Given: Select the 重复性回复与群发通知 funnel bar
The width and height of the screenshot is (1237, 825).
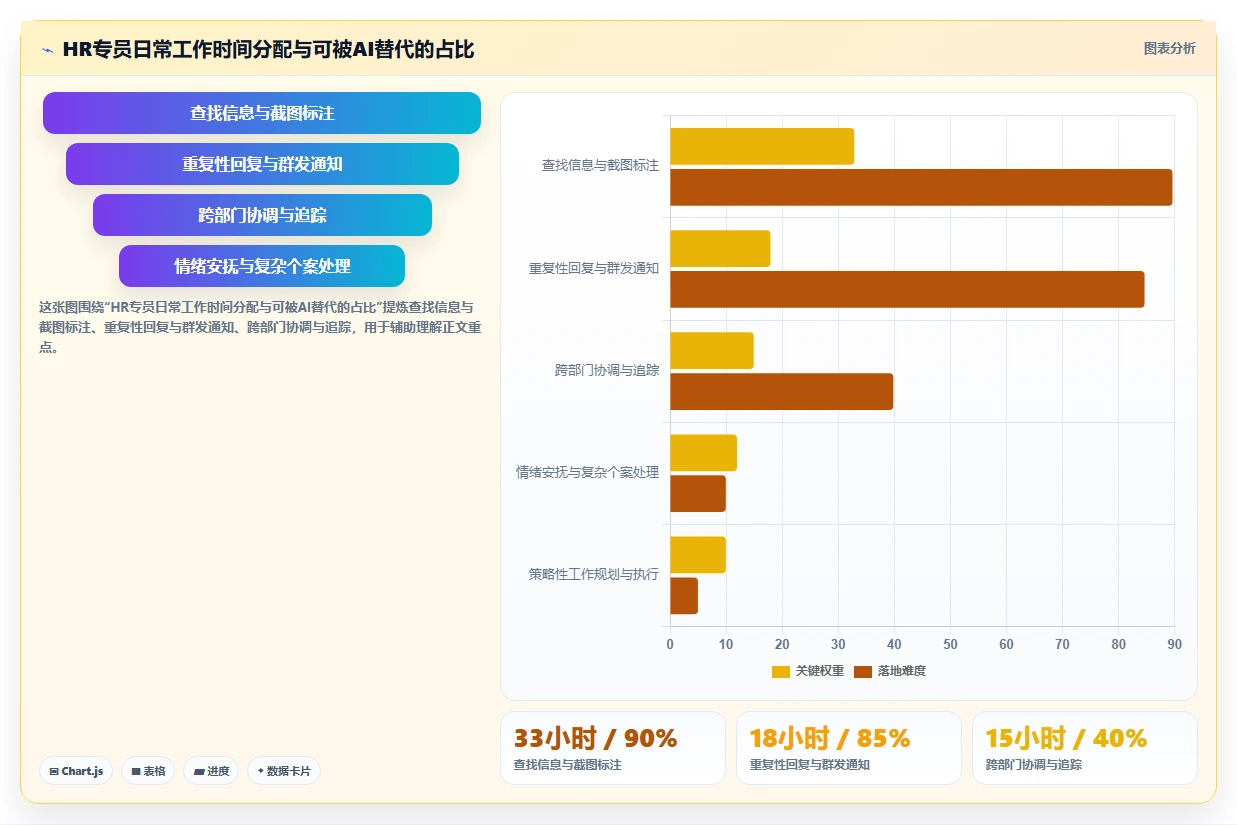Looking at the screenshot, I should tap(262, 164).
